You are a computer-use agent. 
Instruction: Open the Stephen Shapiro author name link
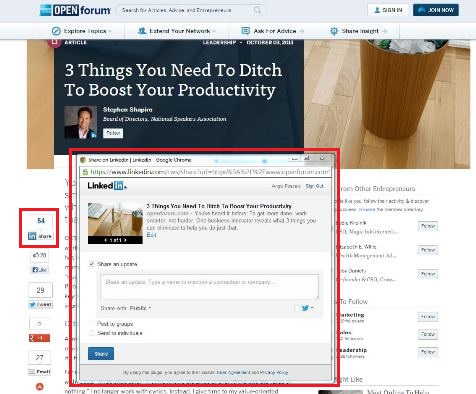(x=128, y=109)
